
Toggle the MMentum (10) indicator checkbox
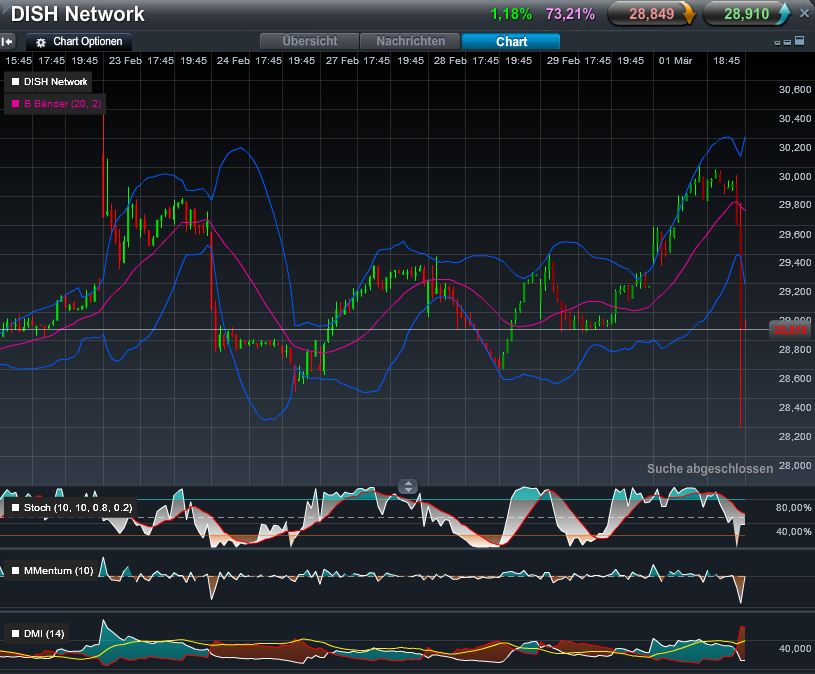tap(16, 571)
